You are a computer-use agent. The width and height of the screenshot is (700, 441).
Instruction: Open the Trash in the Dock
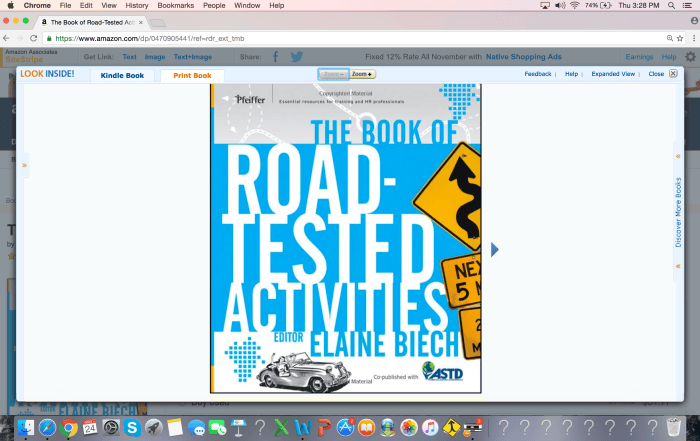coord(673,427)
